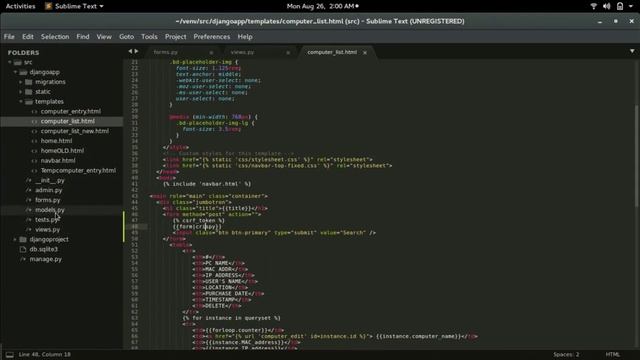The image size is (640, 360).
Task: Open navbar.html file
Action: pos(58,160)
